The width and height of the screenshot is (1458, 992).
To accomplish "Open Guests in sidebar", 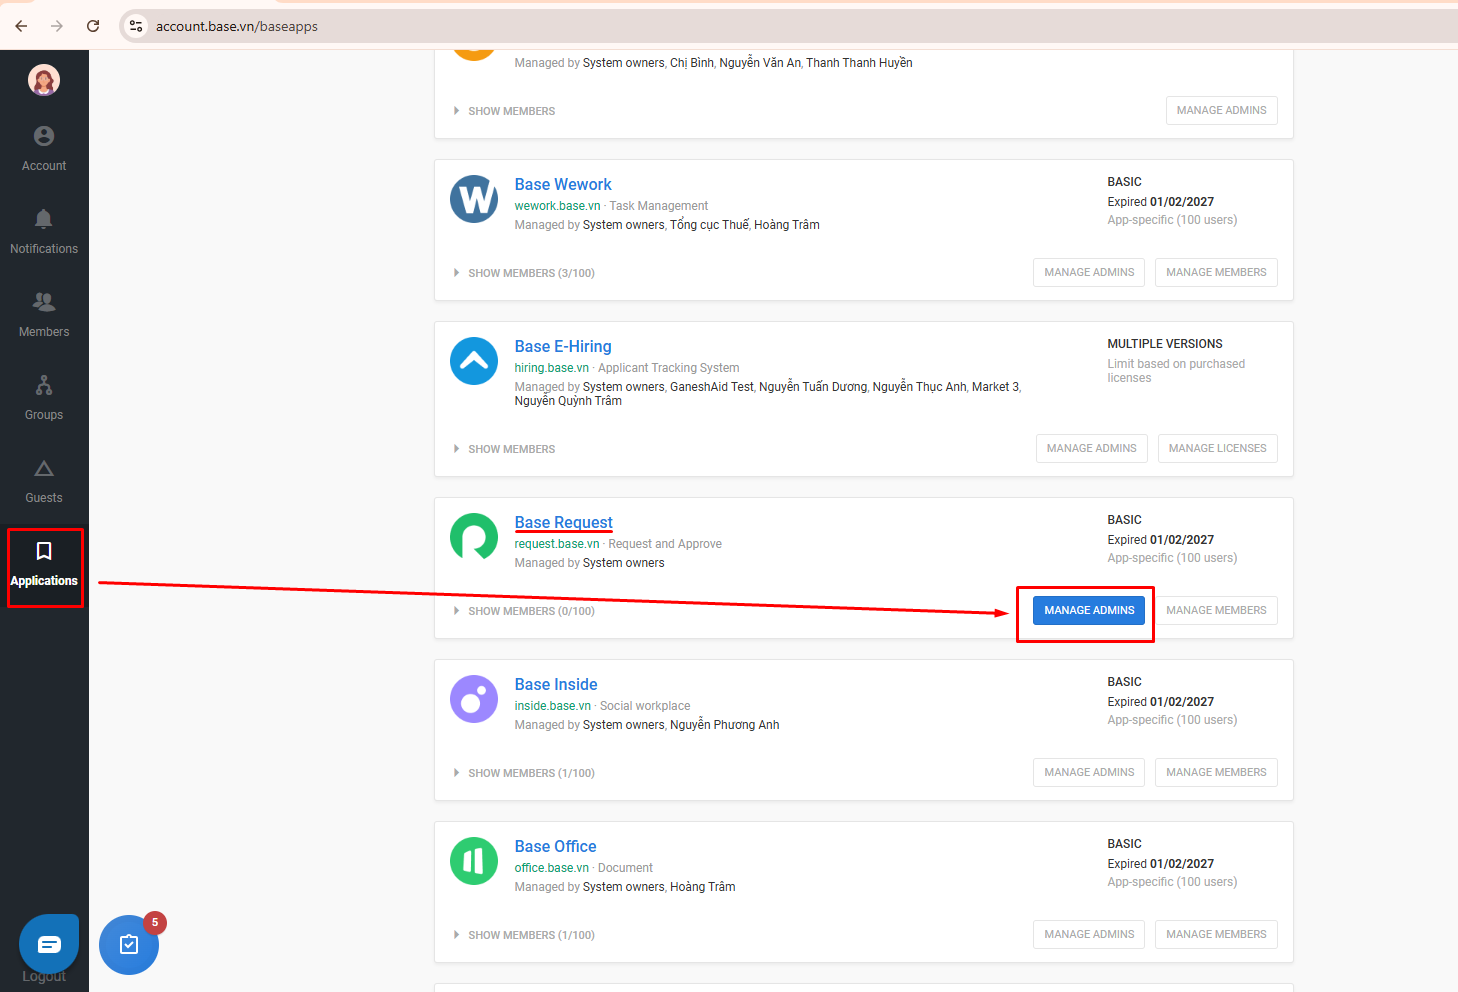I will [x=44, y=481].
